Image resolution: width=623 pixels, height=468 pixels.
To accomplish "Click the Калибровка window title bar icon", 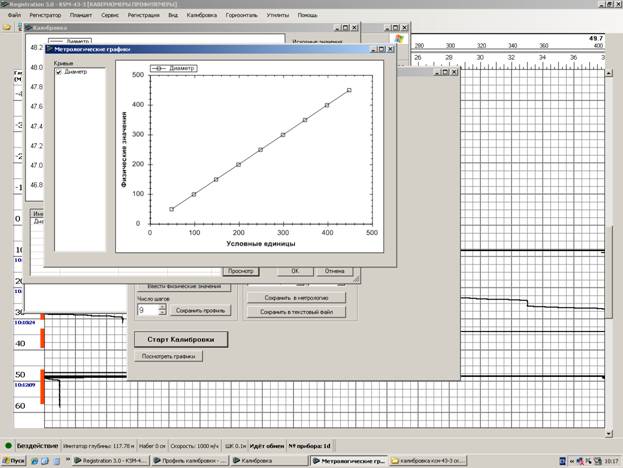I will (x=28, y=28).
